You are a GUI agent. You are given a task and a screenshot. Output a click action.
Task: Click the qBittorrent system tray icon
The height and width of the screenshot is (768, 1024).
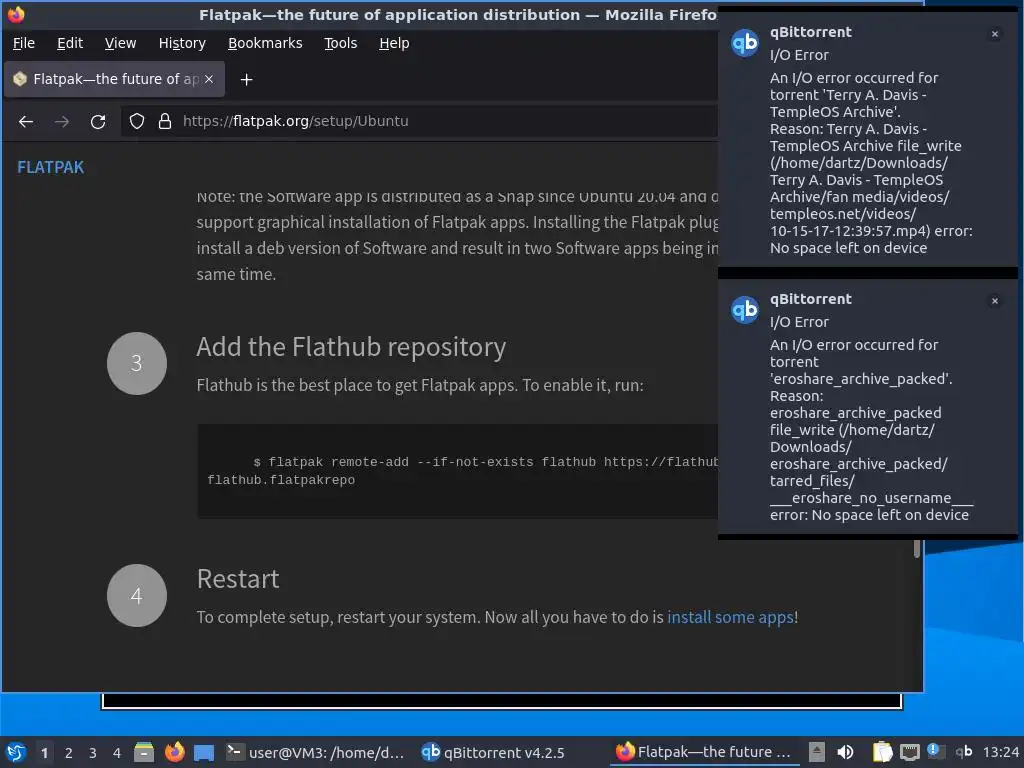[x=964, y=752]
